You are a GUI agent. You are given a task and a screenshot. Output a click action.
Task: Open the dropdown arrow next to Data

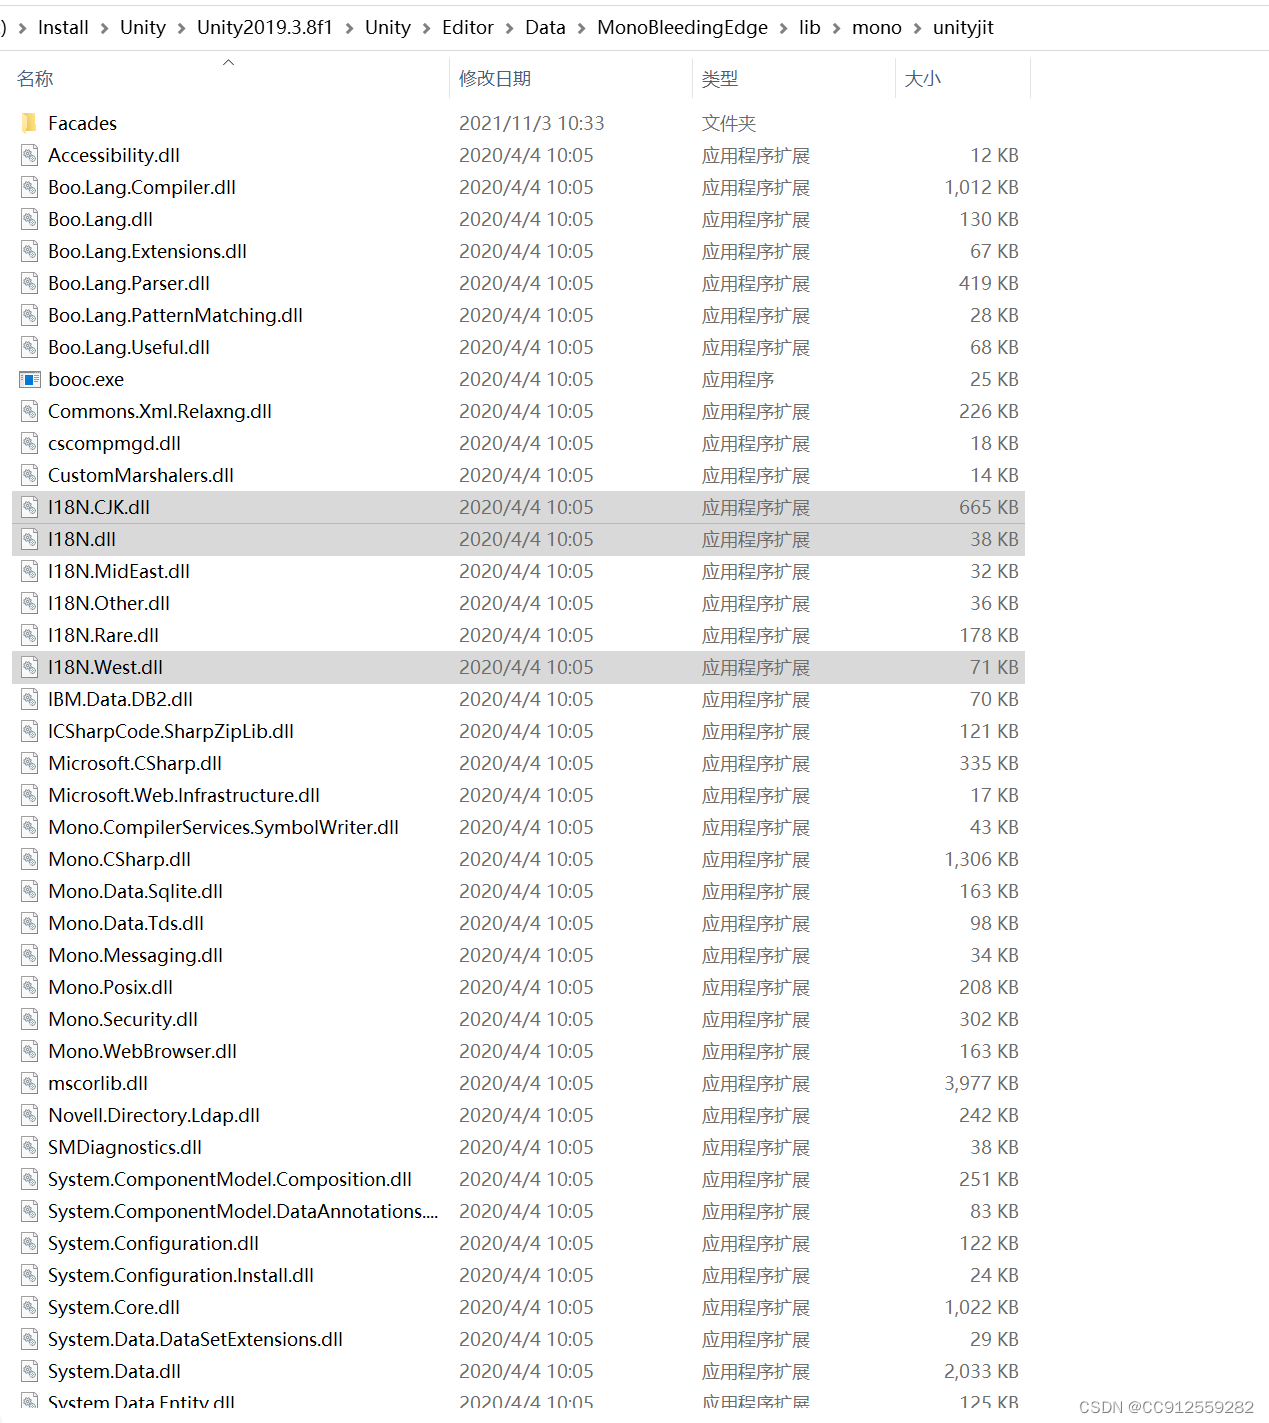tap(580, 28)
